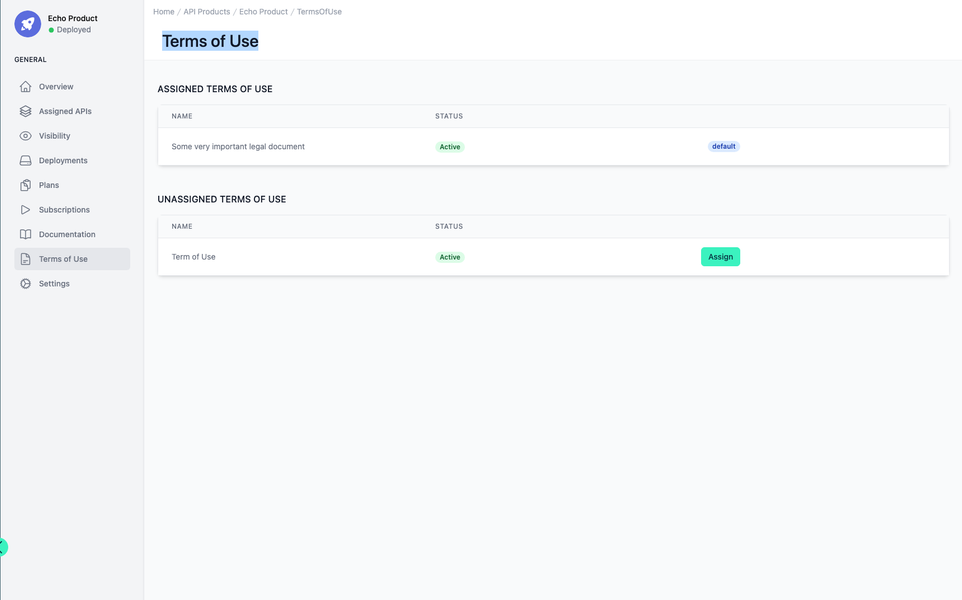The width and height of the screenshot is (962, 600).
Task: Go to Echo Product via breadcrumb
Action: tap(262, 11)
